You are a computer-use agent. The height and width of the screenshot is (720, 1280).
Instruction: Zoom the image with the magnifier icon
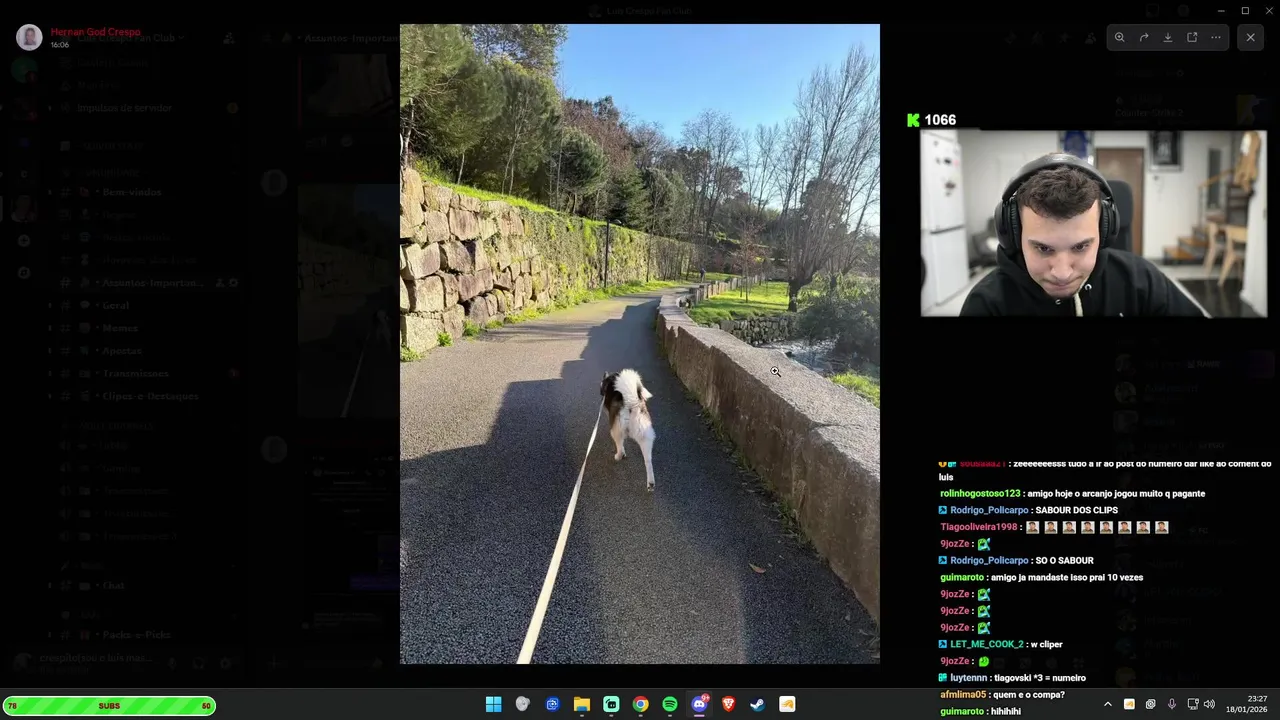click(1120, 37)
